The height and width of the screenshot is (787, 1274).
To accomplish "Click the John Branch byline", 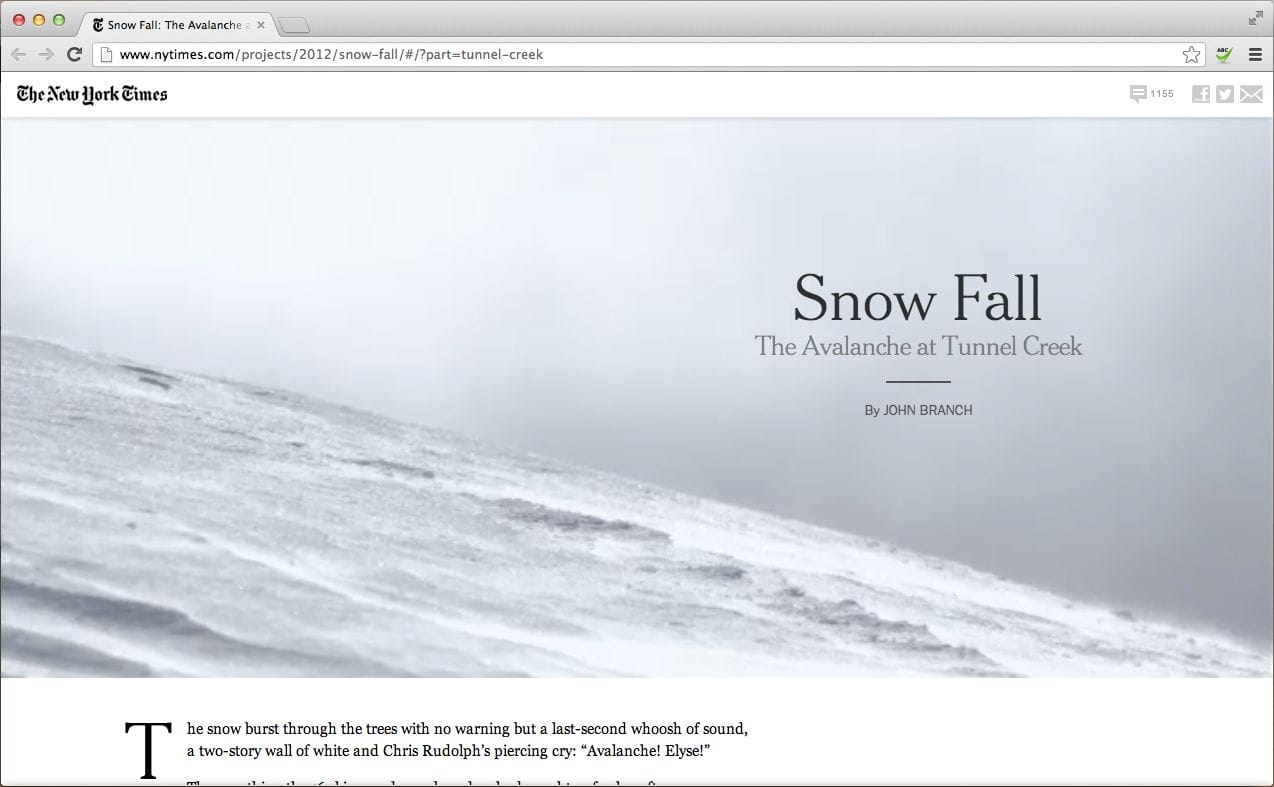I will pos(918,410).
